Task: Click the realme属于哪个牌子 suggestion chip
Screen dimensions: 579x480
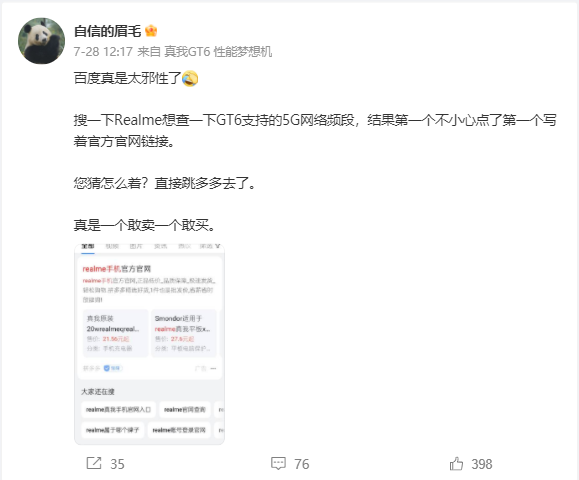Action: point(113,430)
